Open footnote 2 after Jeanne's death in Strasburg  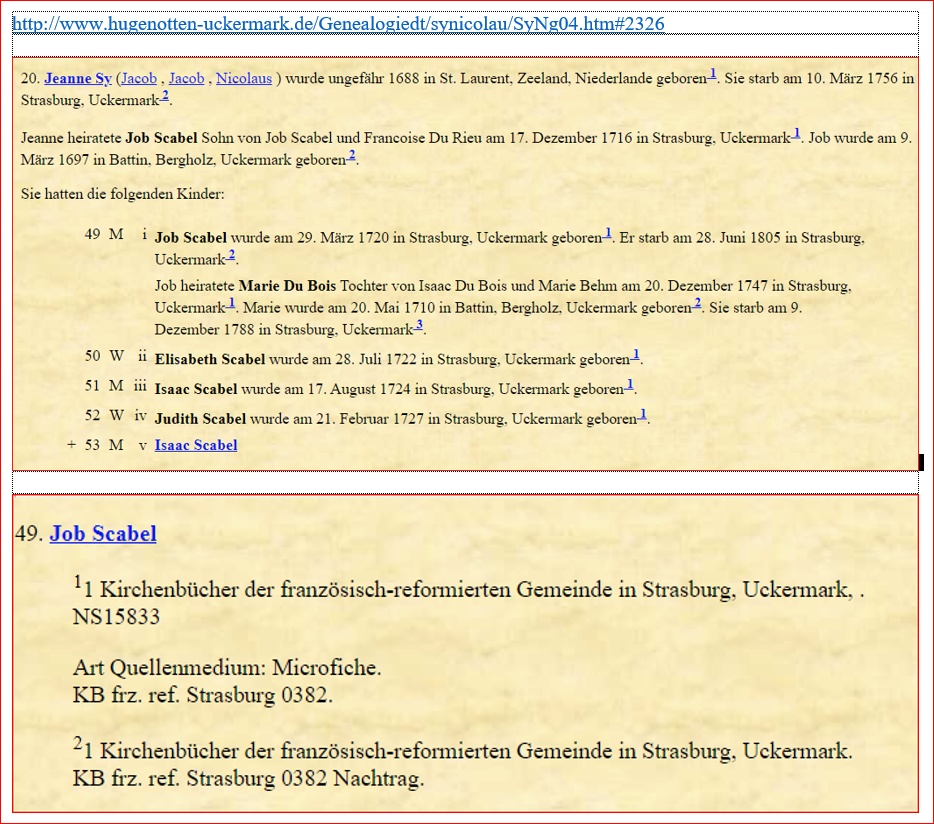point(165,96)
